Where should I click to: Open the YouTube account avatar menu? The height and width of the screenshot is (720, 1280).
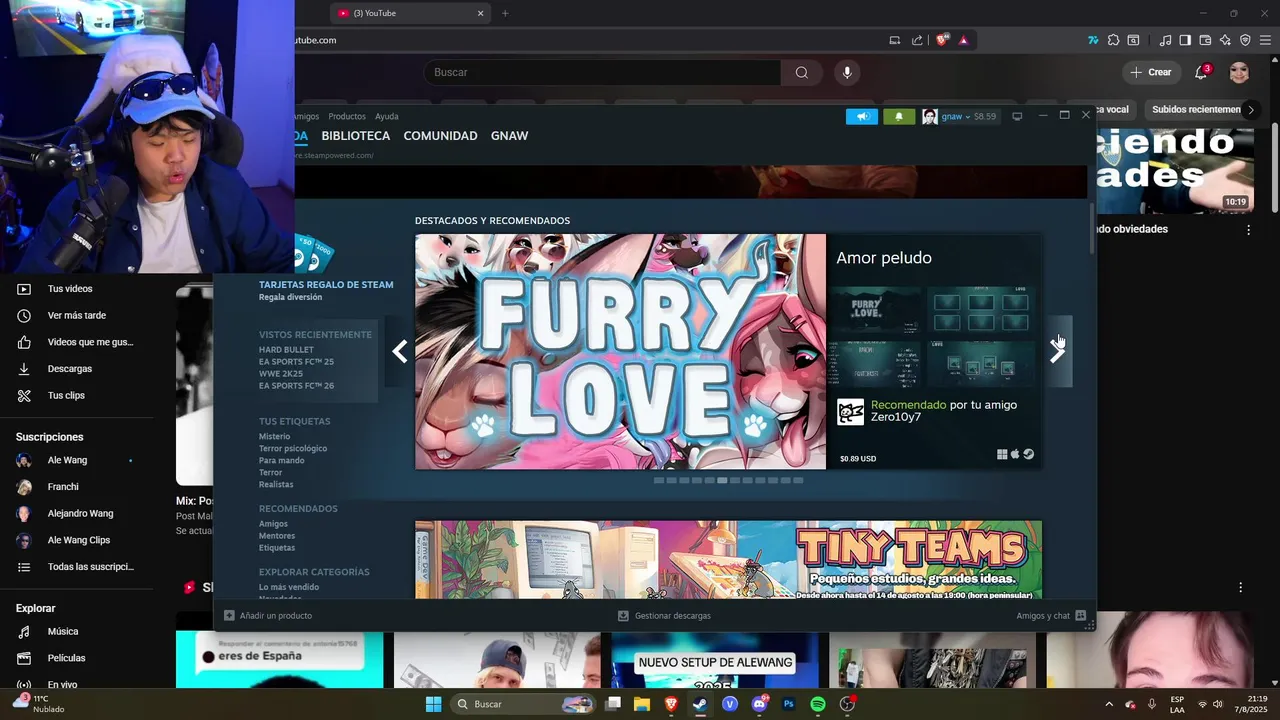1239,72
